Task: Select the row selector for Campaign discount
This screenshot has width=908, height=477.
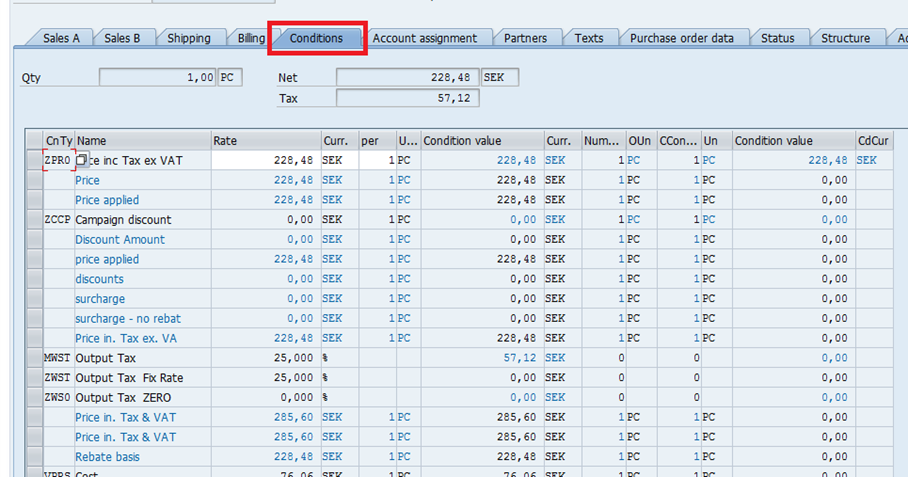Action: [35, 220]
